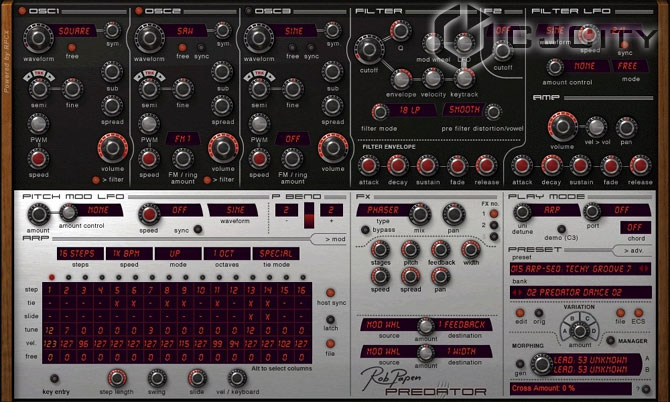This screenshot has width=670, height=402.
Task: Click tune value 12 under step 1
Action: (50, 330)
